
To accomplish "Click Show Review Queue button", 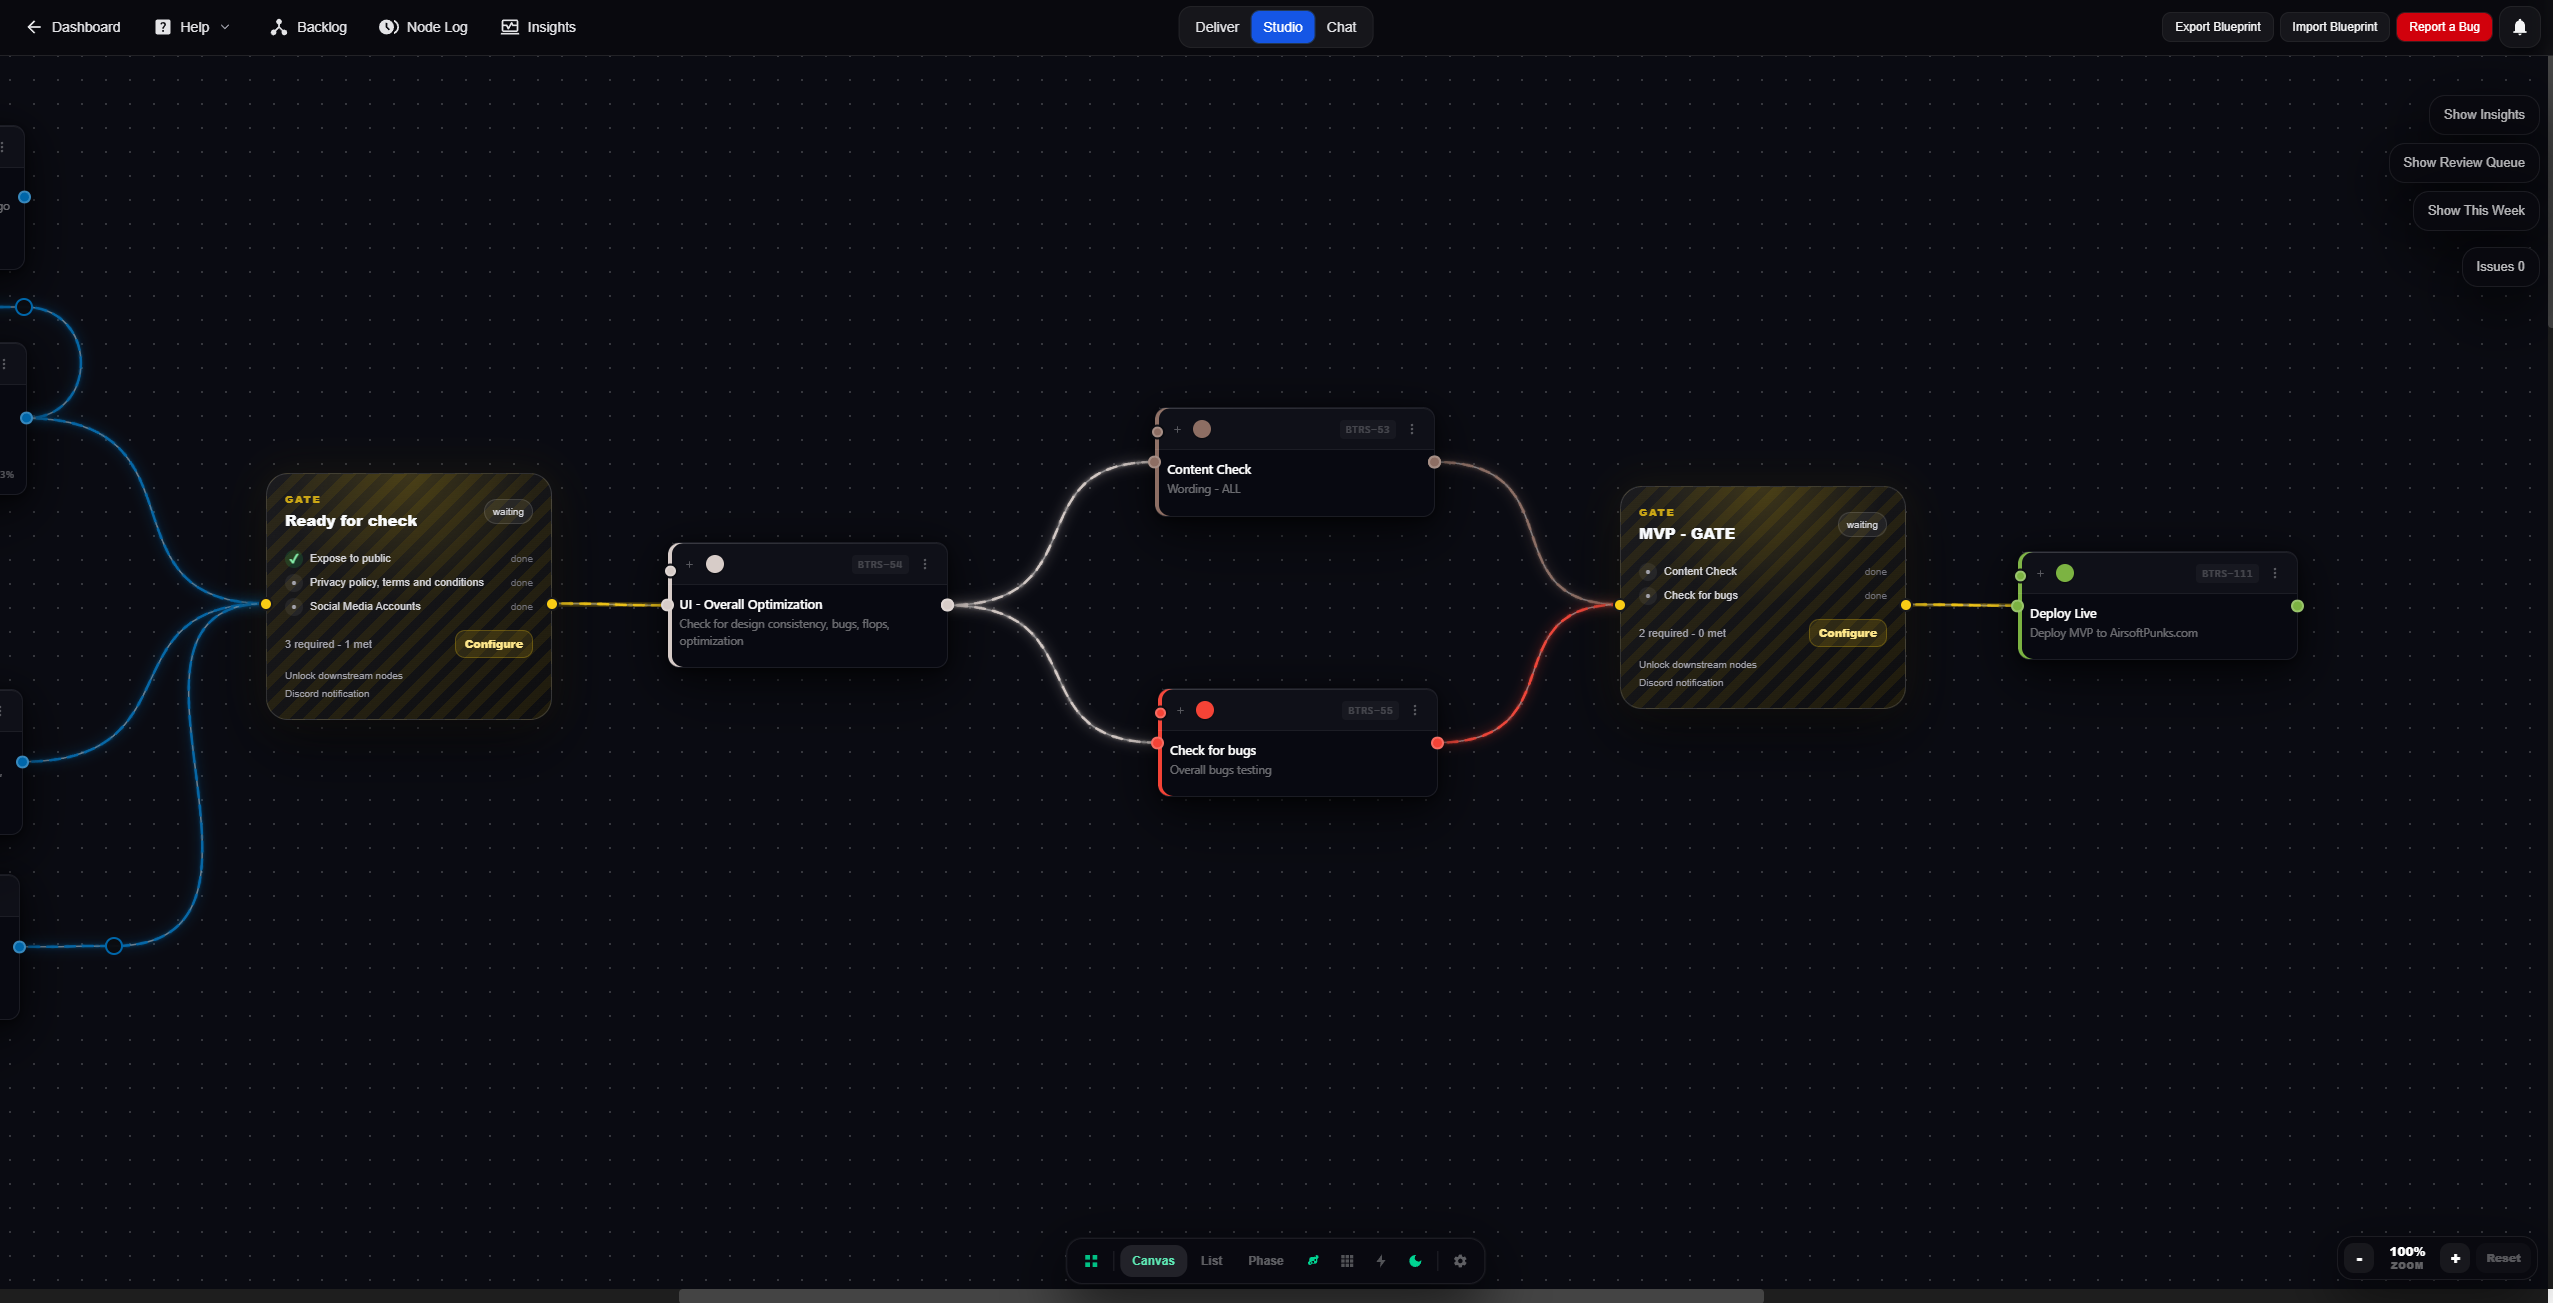I will (2463, 162).
